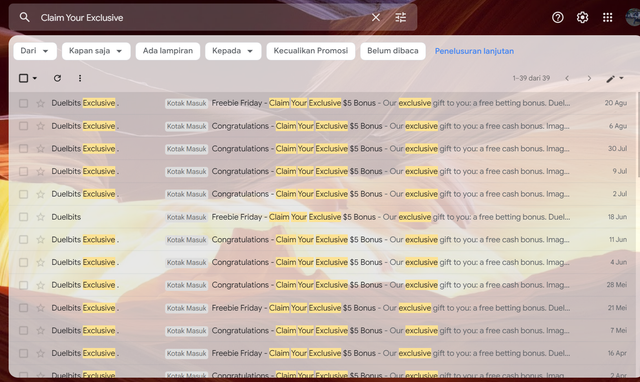This screenshot has height=382, width=640.
Task: Click the Kotak Masuk label on 28 Mei email
Action: click(187, 285)
